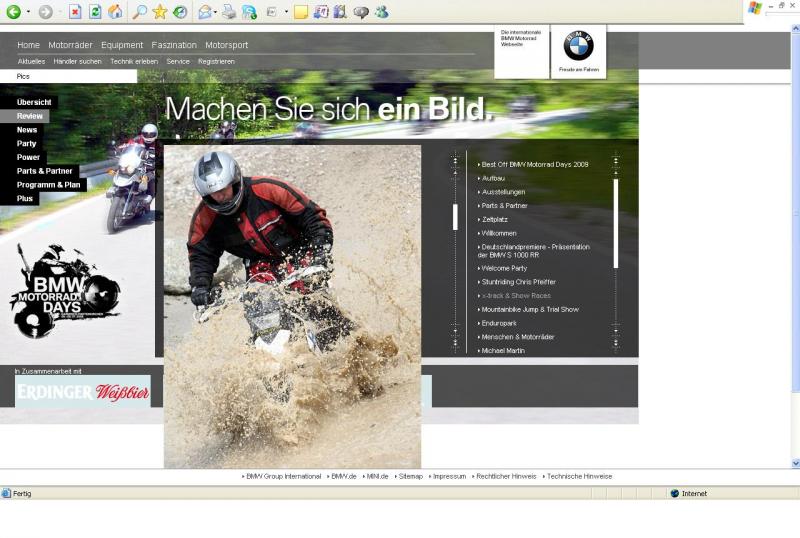Open the Michael Martin gallery entry
Viewport: 800px width, 538px height.
pos(503,351)
